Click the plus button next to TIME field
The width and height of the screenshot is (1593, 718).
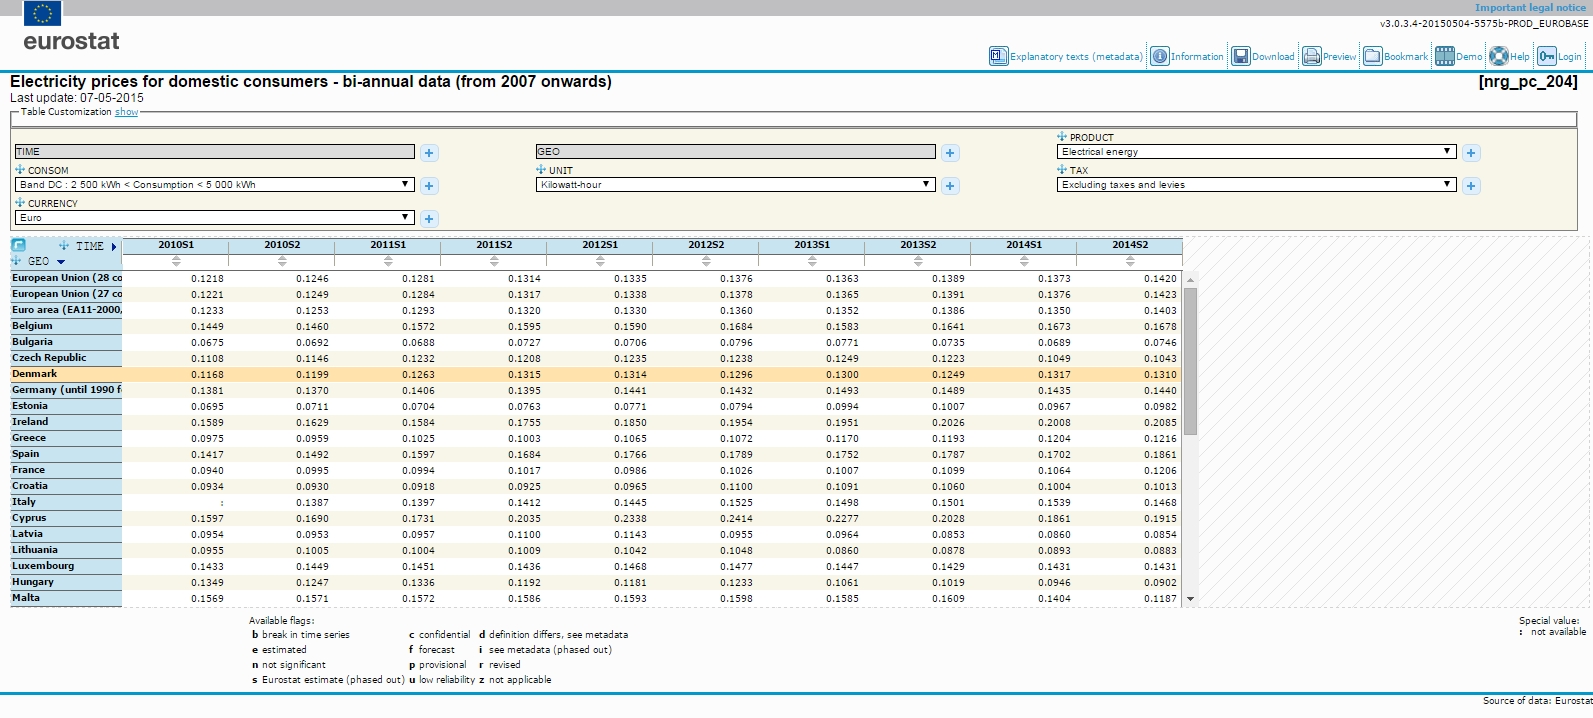429,153
